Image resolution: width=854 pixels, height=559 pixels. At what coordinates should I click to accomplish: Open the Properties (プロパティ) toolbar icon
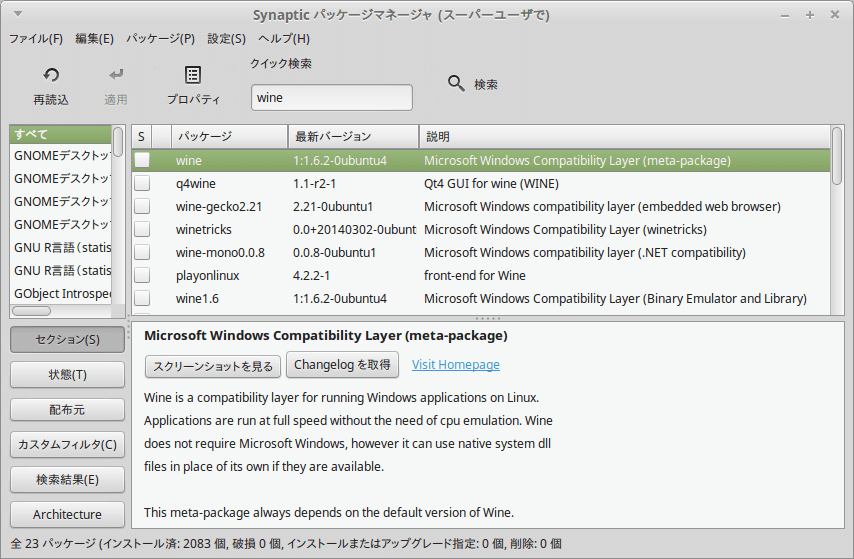point(193,75)
